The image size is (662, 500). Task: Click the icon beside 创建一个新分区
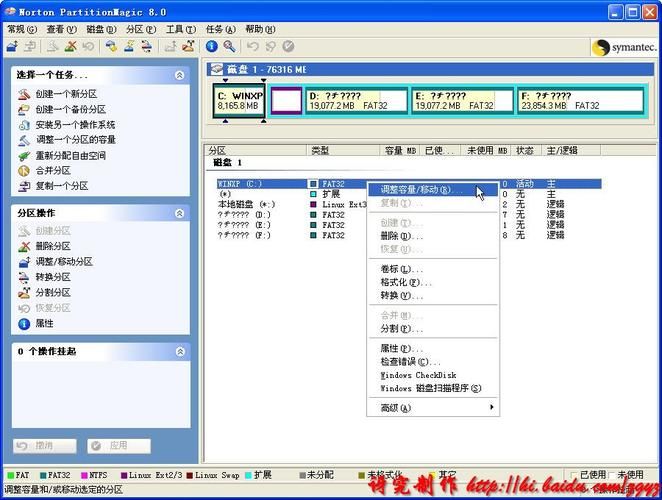24,94
